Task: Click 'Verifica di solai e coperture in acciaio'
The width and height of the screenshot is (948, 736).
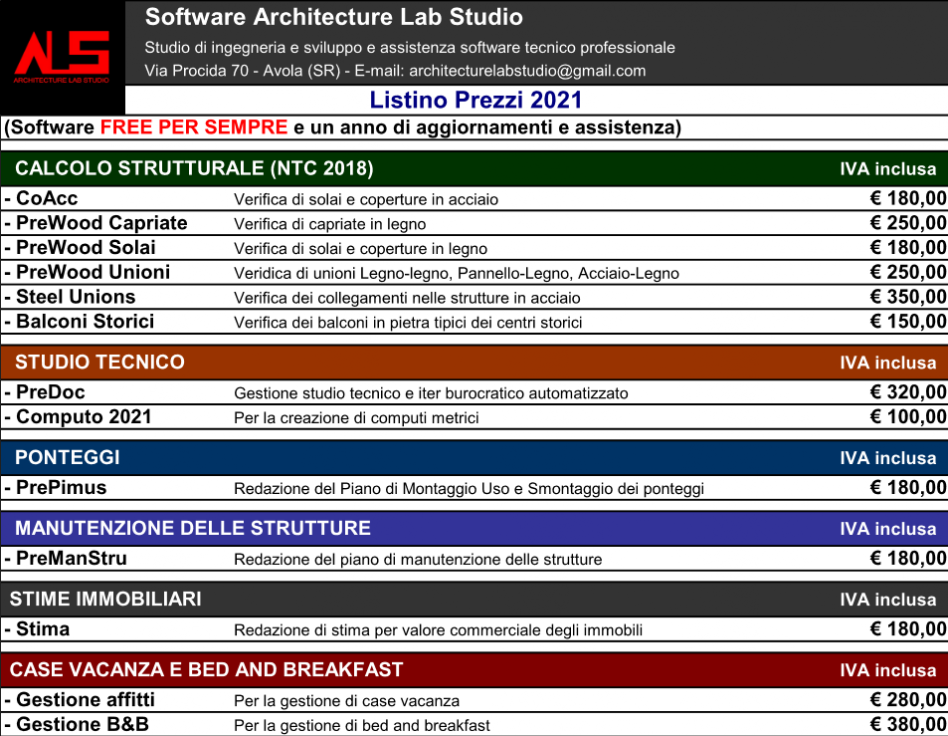Action: coord(366,200)
